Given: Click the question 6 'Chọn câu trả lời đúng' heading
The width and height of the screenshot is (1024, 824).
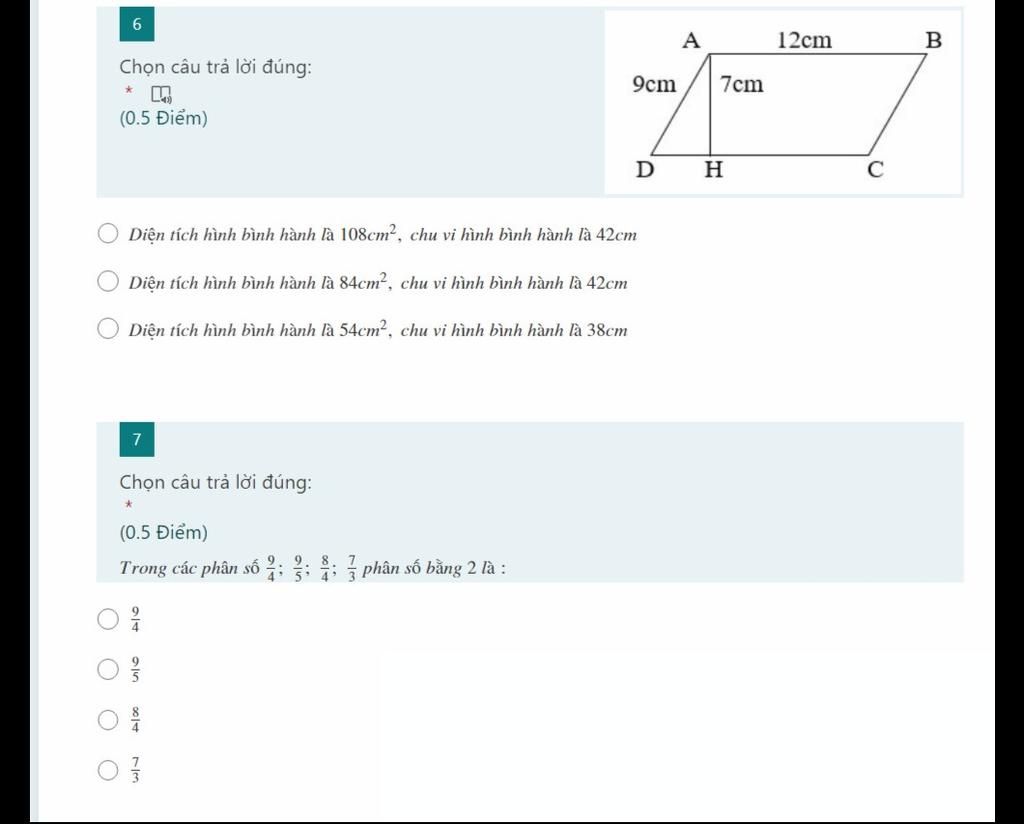Looking at the screenshot, I should [216, 67].
